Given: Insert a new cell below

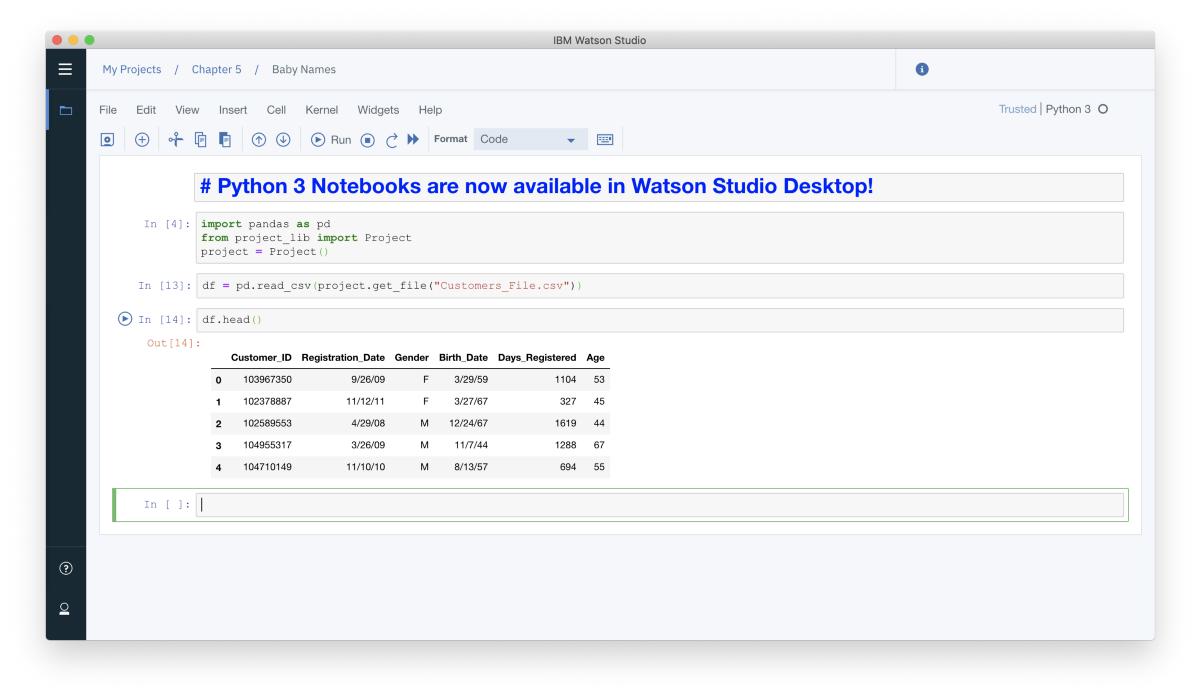Looking at the screenshot, I should (x=142, y=139).
